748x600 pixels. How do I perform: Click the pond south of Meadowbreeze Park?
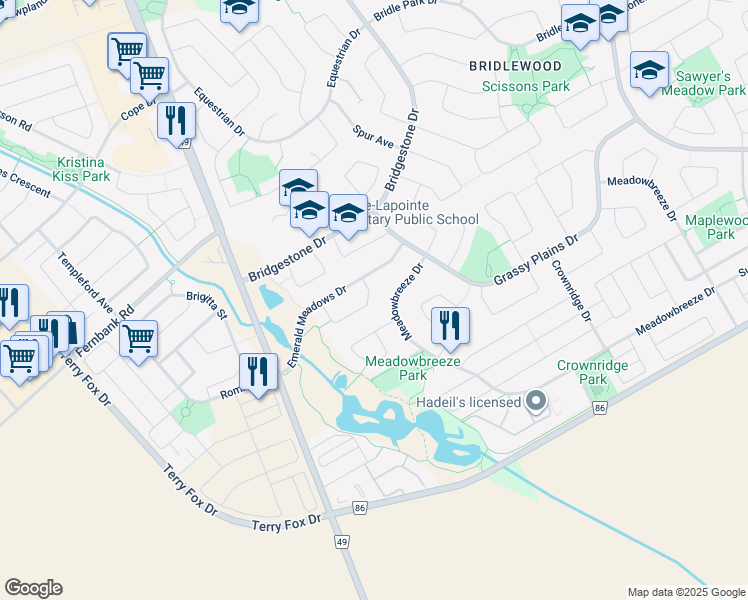click(x=405, y=424)
